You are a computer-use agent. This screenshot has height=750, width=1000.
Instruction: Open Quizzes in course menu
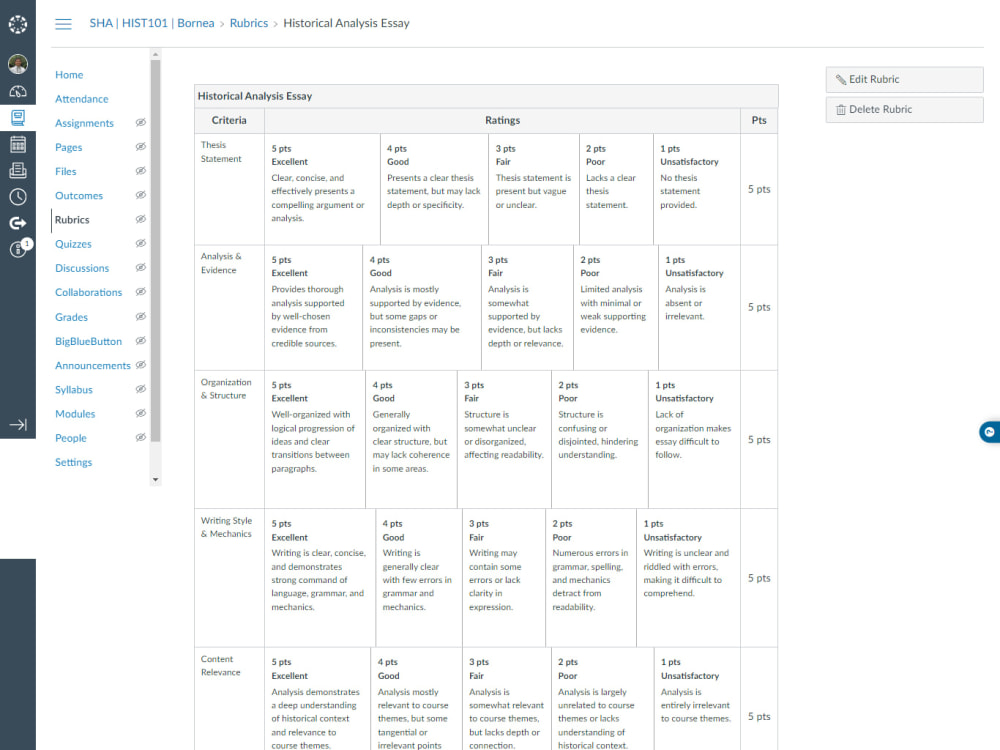(x=73, y=244)
